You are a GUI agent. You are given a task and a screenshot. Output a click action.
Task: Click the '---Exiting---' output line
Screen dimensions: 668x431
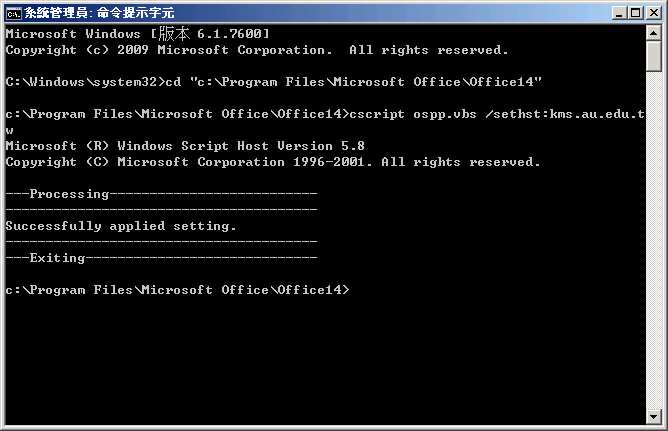coord(161,258)
